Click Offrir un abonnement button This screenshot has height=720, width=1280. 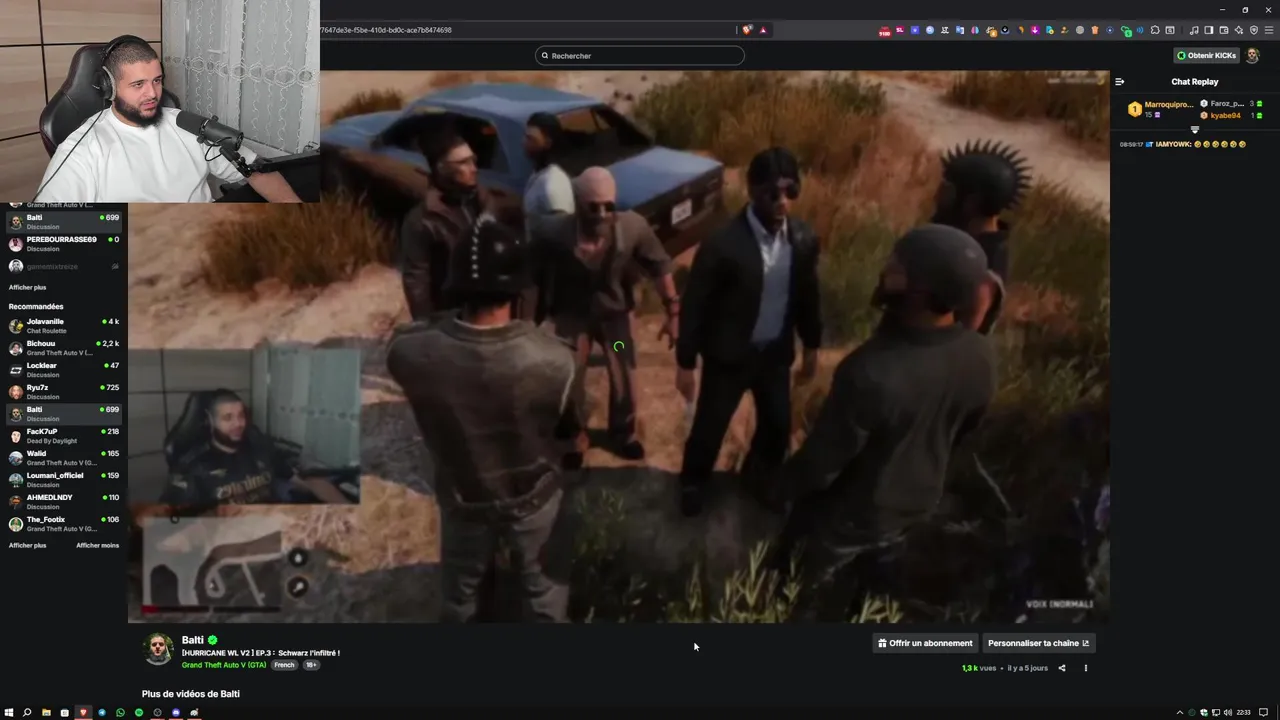click(925, 643)
